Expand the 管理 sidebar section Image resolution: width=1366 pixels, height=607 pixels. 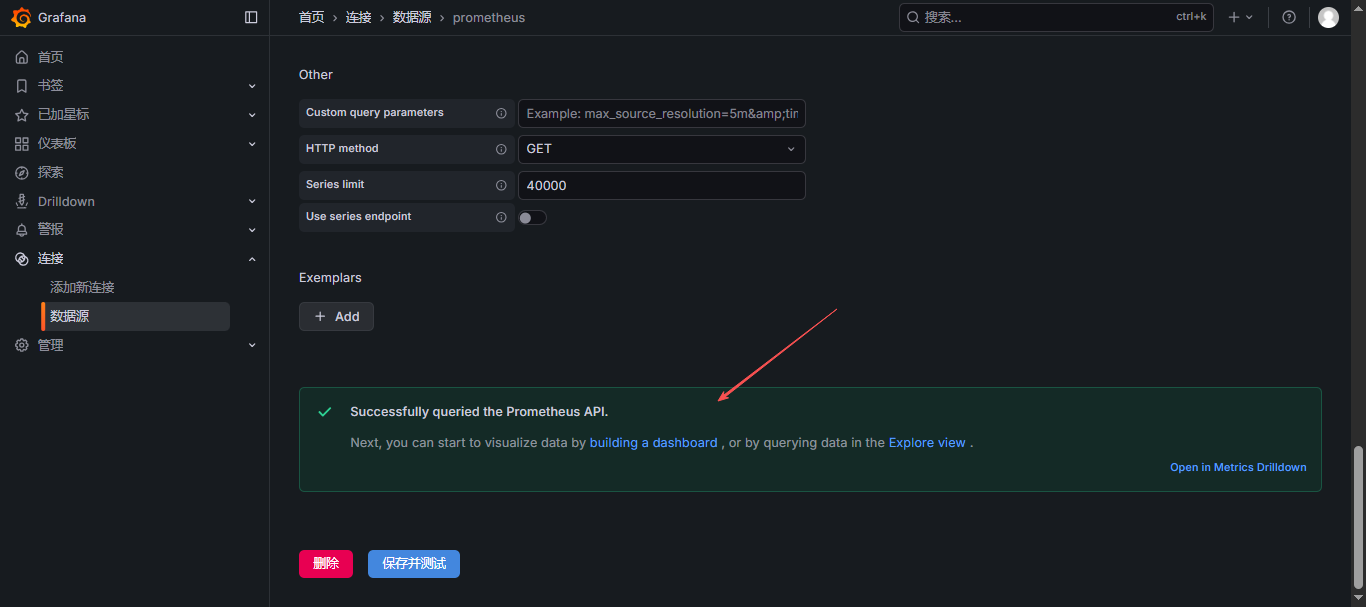[252, 345]
